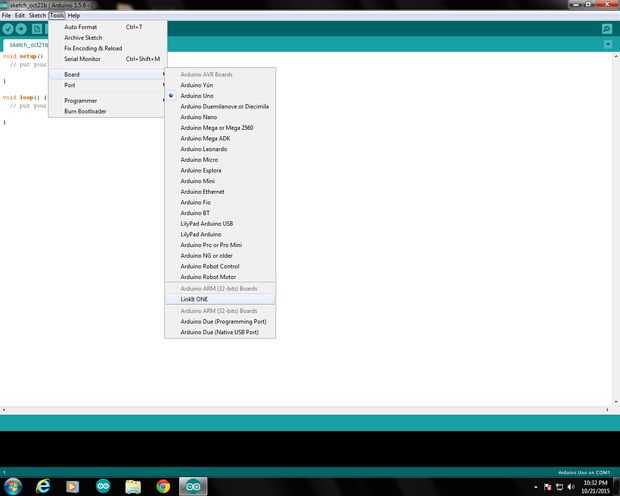Open the tab dropdown arrow below Serial Monitor

pos(608,44)
